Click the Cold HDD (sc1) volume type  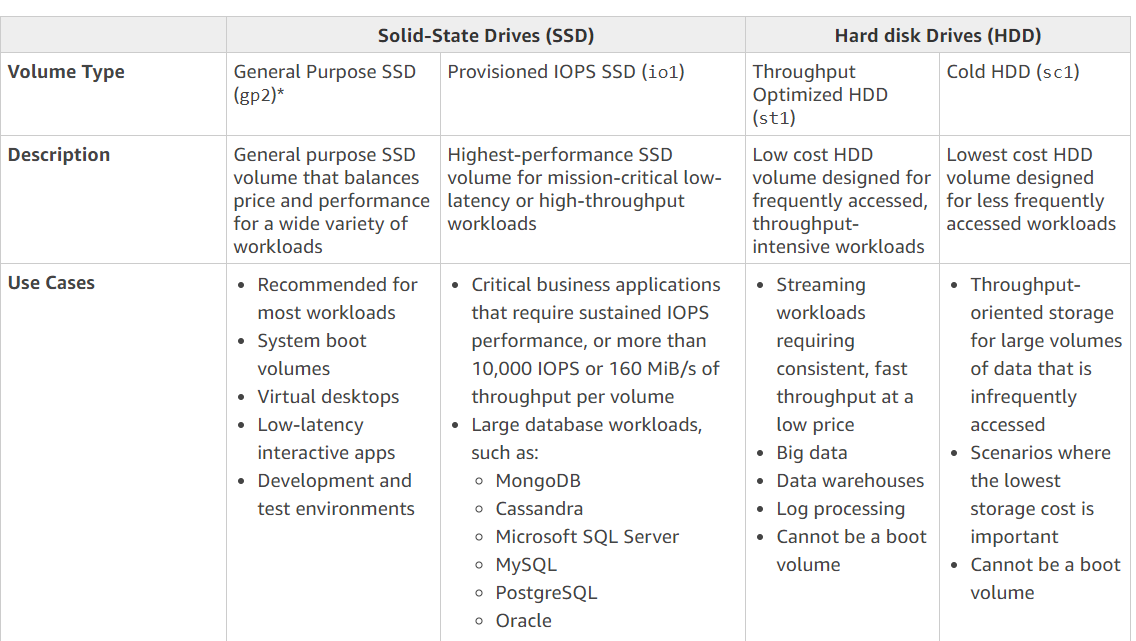pyautogui.click(x=1013, y=72)
